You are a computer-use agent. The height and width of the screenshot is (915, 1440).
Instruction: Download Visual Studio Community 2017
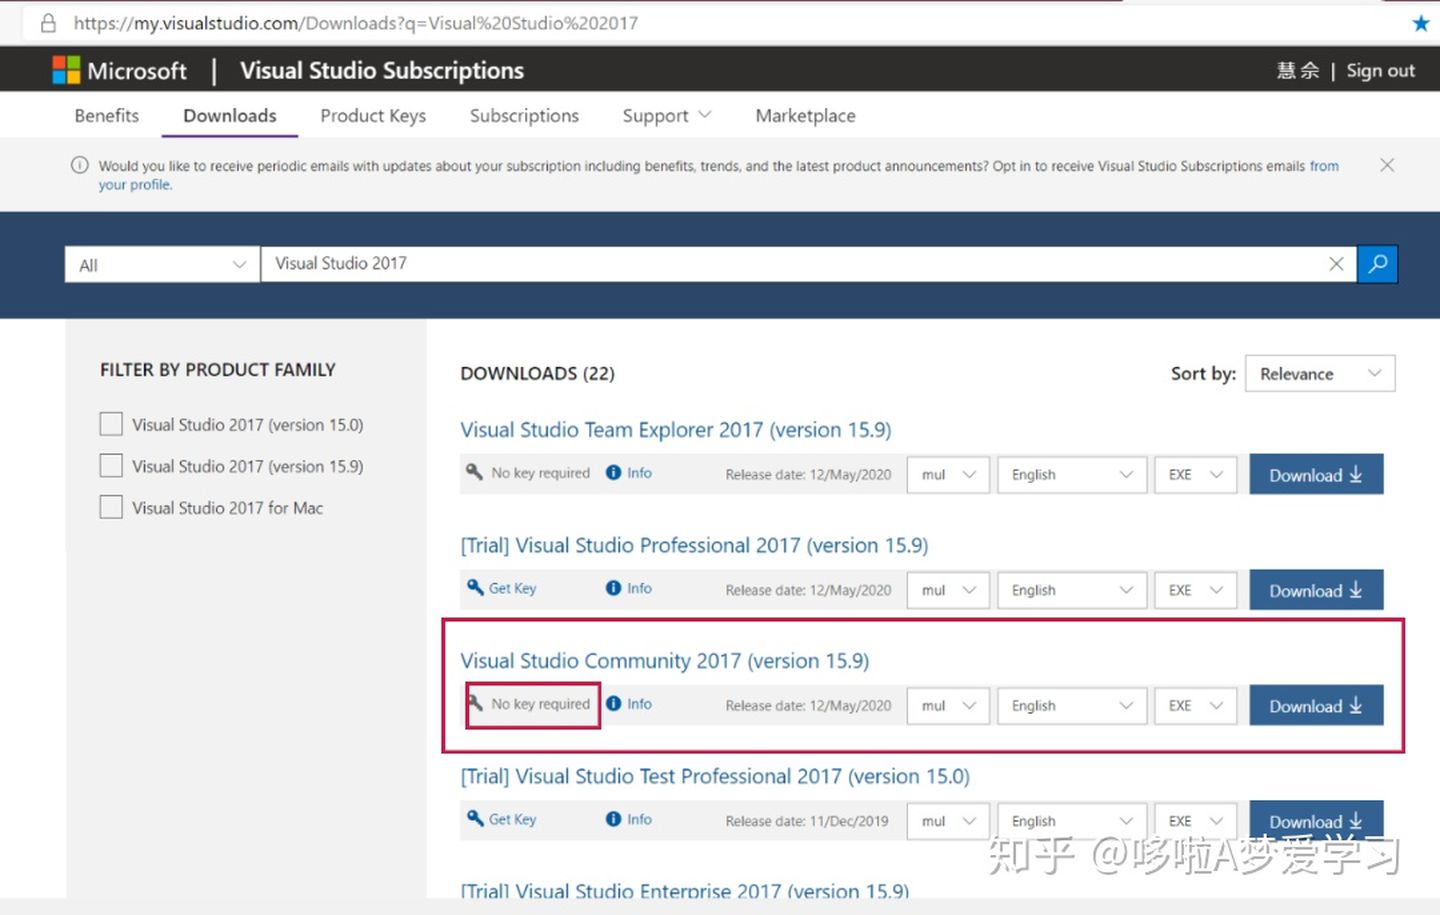(x=1316, y=706)
